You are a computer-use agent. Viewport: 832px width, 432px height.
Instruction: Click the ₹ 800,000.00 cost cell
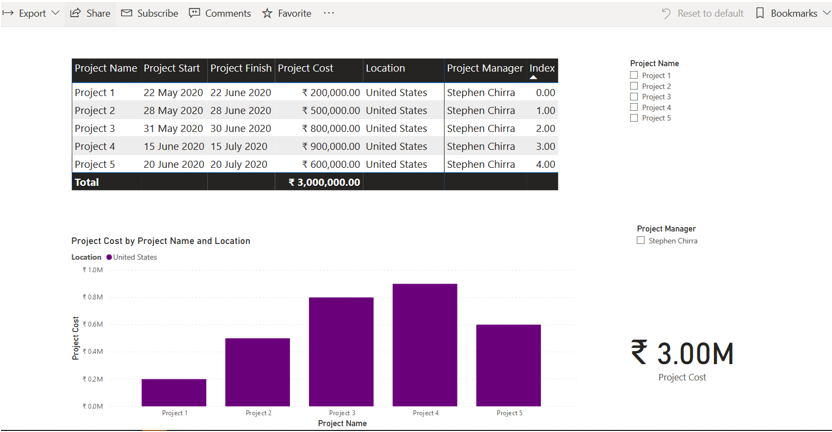pos(331,128)
